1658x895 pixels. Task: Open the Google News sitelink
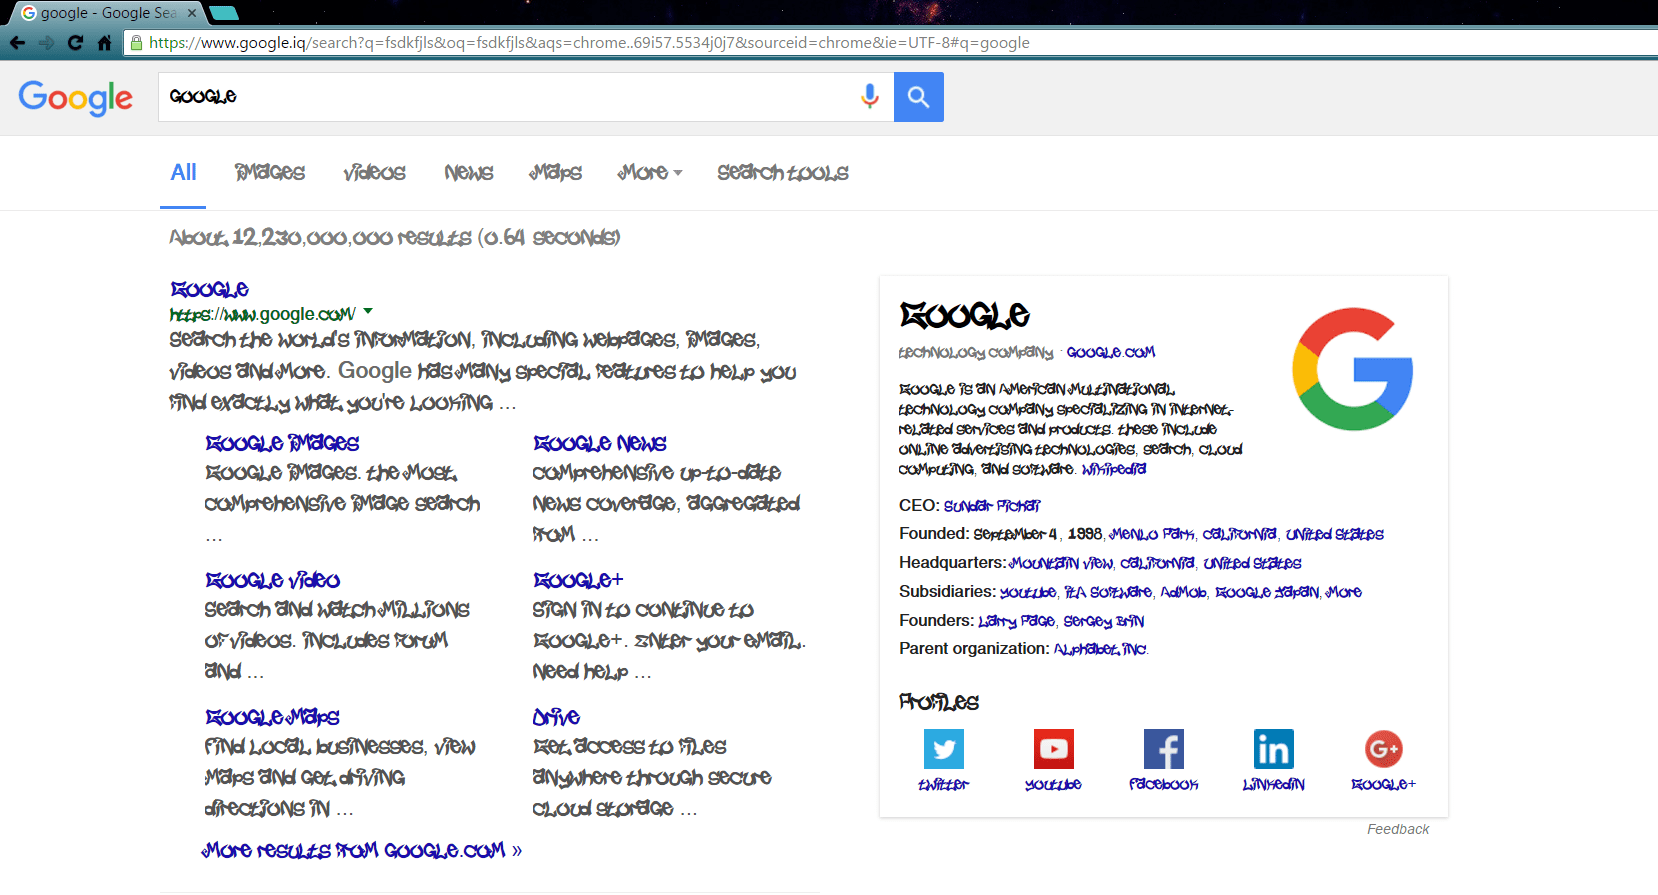(x=600, y=443)
